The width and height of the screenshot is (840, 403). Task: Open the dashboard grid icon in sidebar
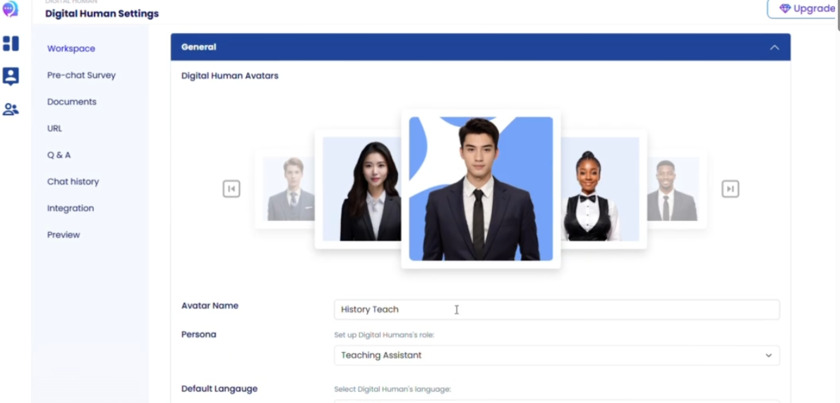coord(11,43)
